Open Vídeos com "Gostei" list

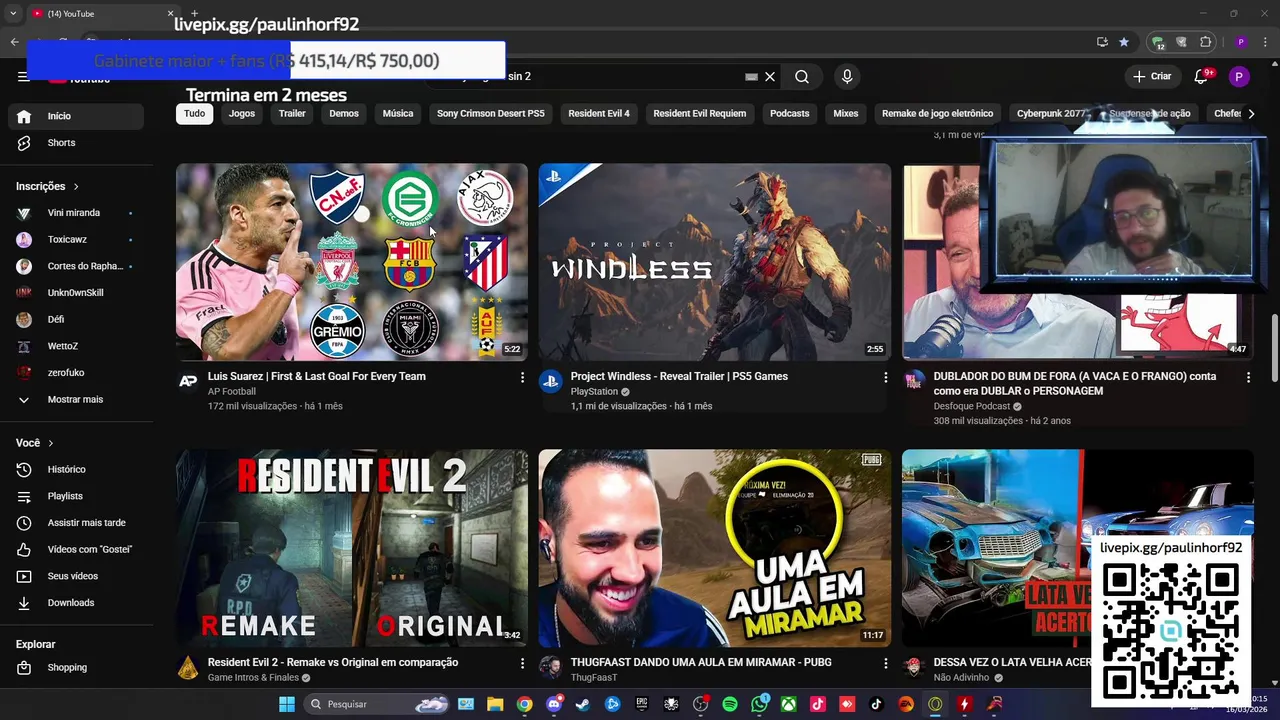coord(76,549)
